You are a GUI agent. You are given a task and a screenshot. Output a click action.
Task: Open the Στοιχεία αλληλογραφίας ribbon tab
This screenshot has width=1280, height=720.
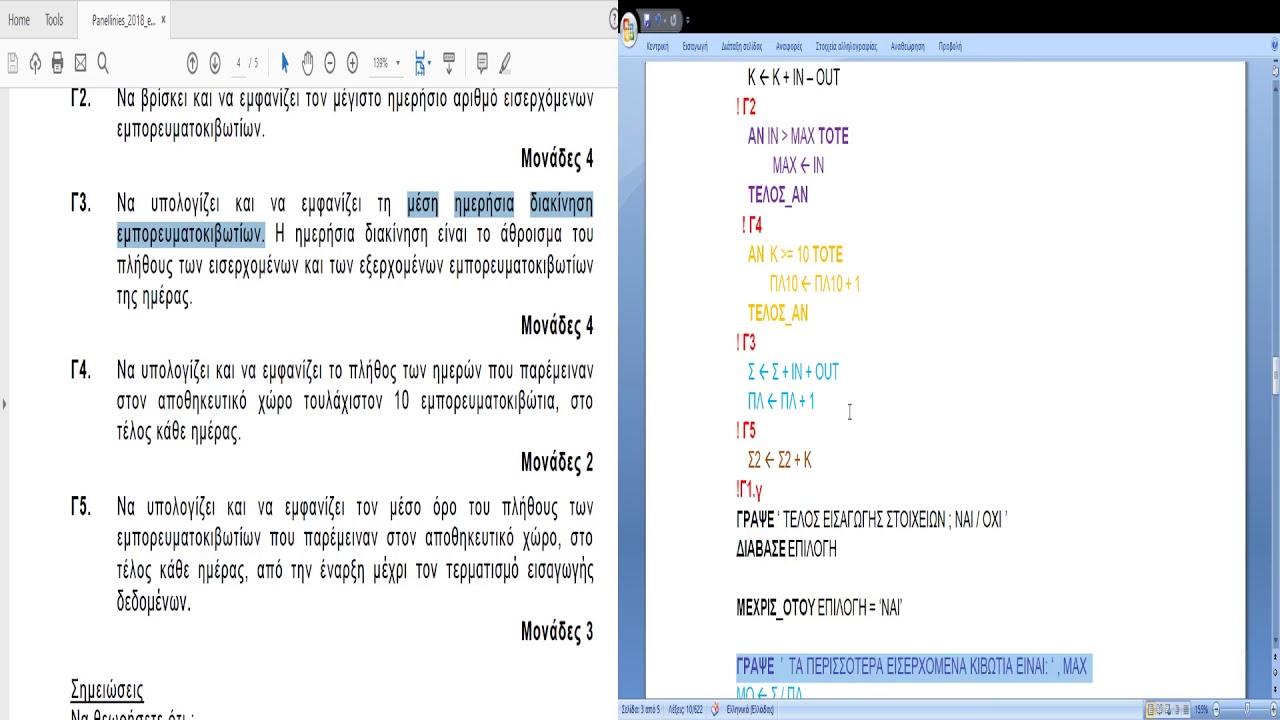click(846, 47)
